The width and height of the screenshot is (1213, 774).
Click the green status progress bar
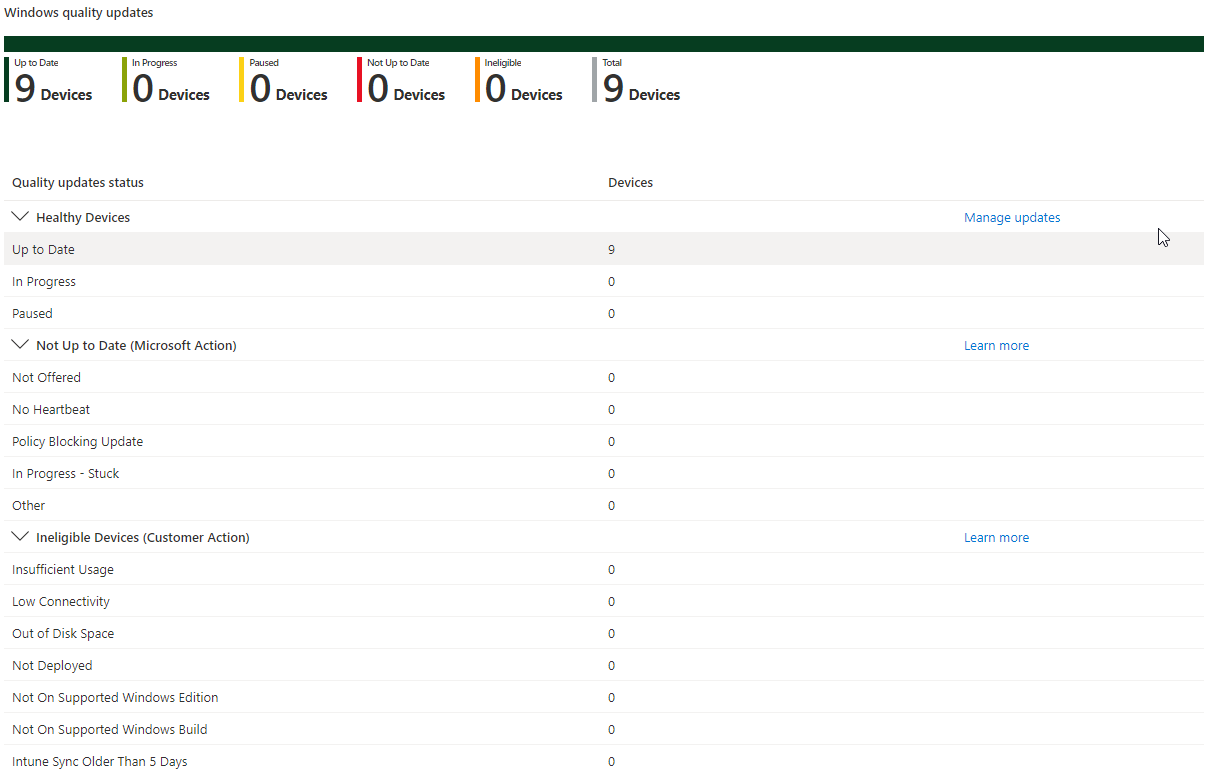[x=603, y=44]
